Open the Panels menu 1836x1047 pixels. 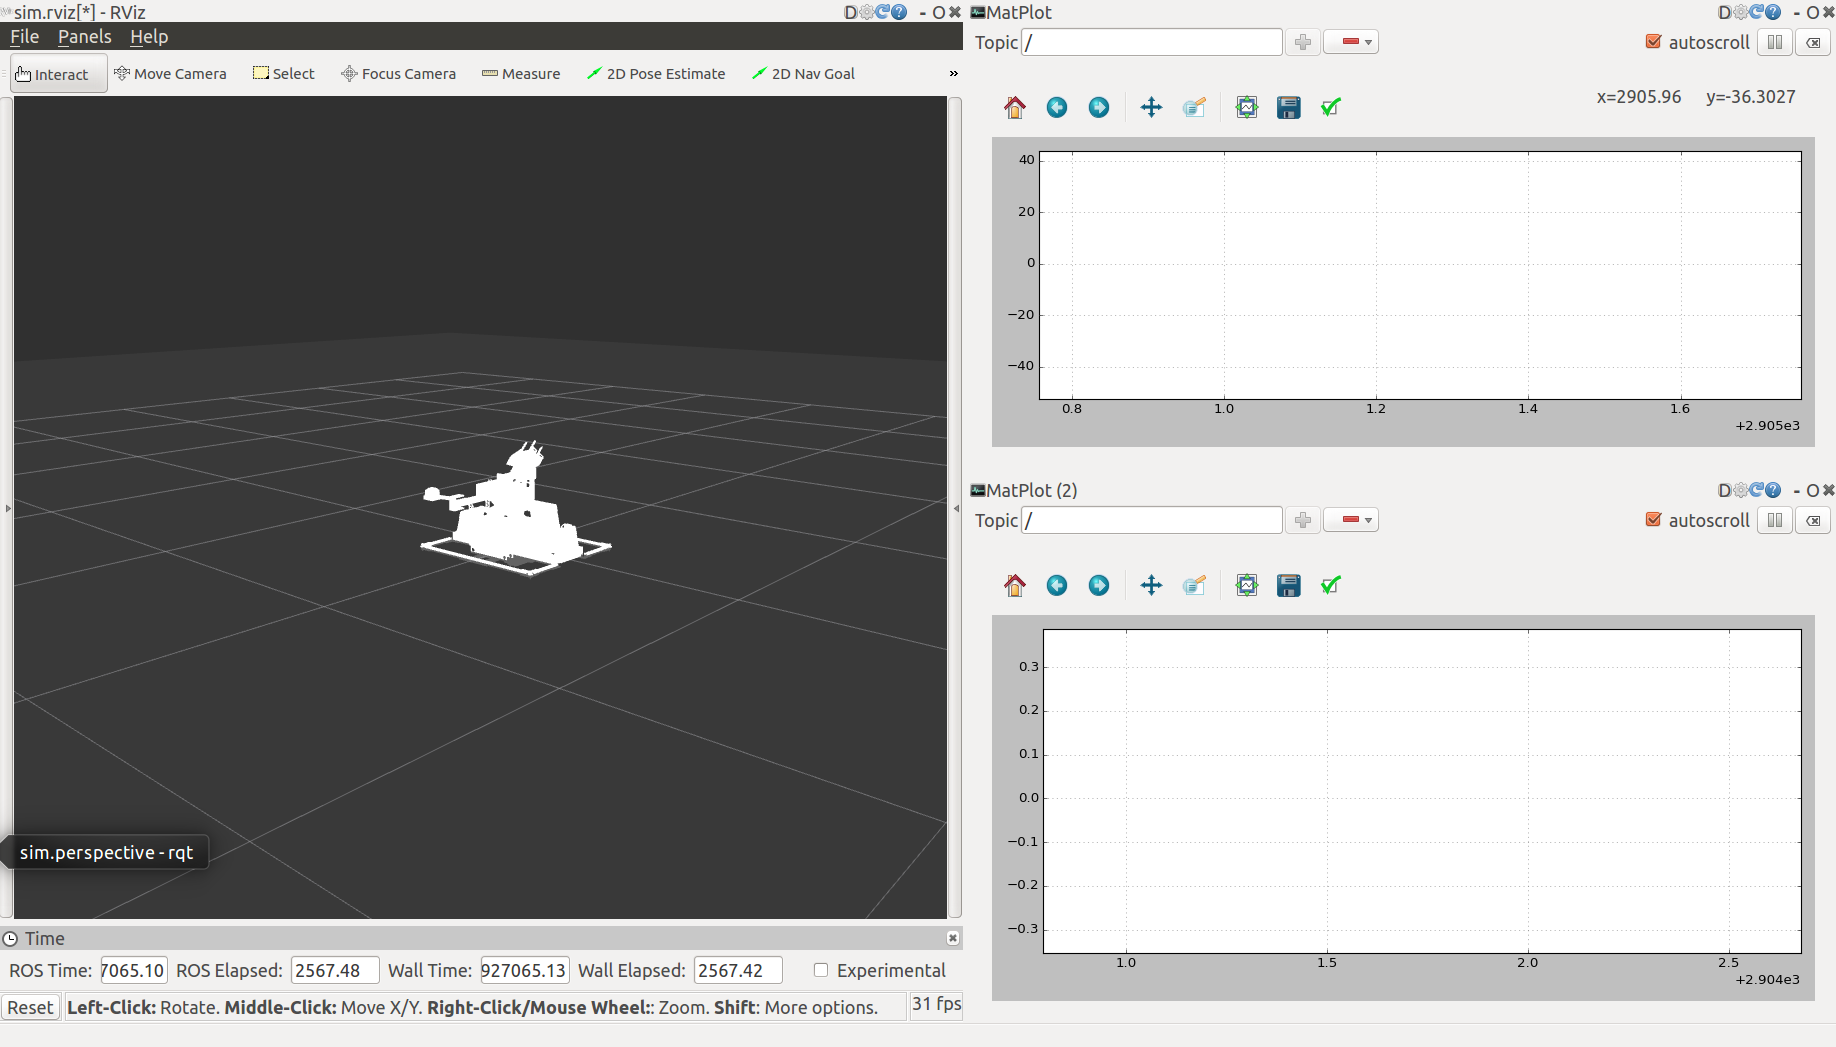[84, 36]
